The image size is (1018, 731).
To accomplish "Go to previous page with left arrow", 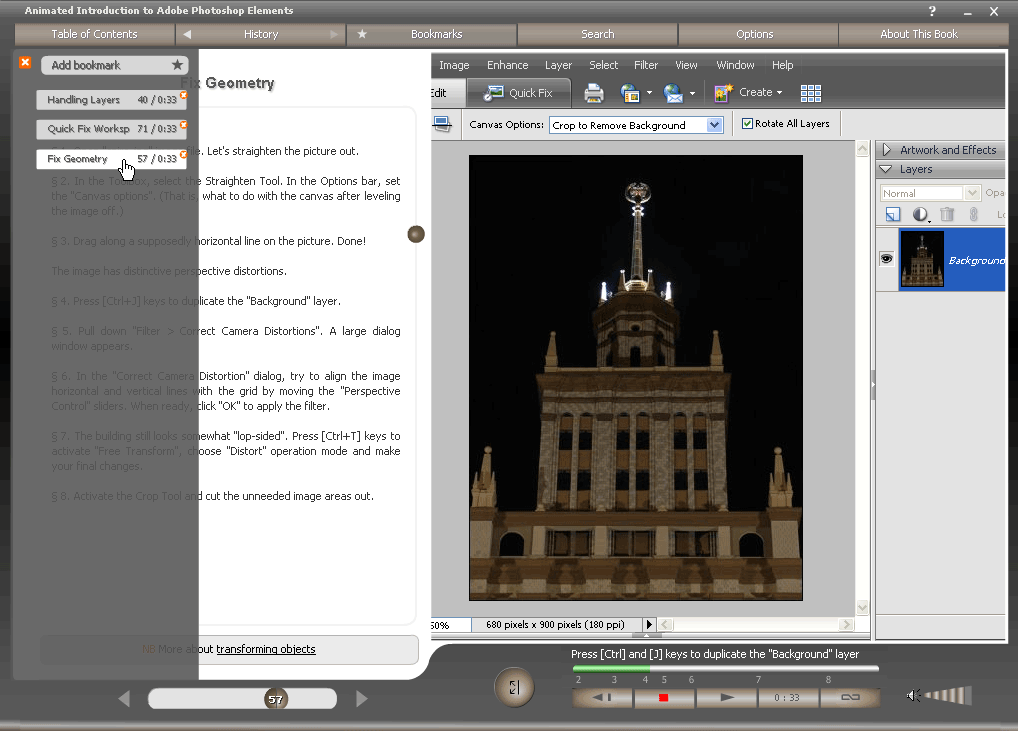I will pos(124,699).
